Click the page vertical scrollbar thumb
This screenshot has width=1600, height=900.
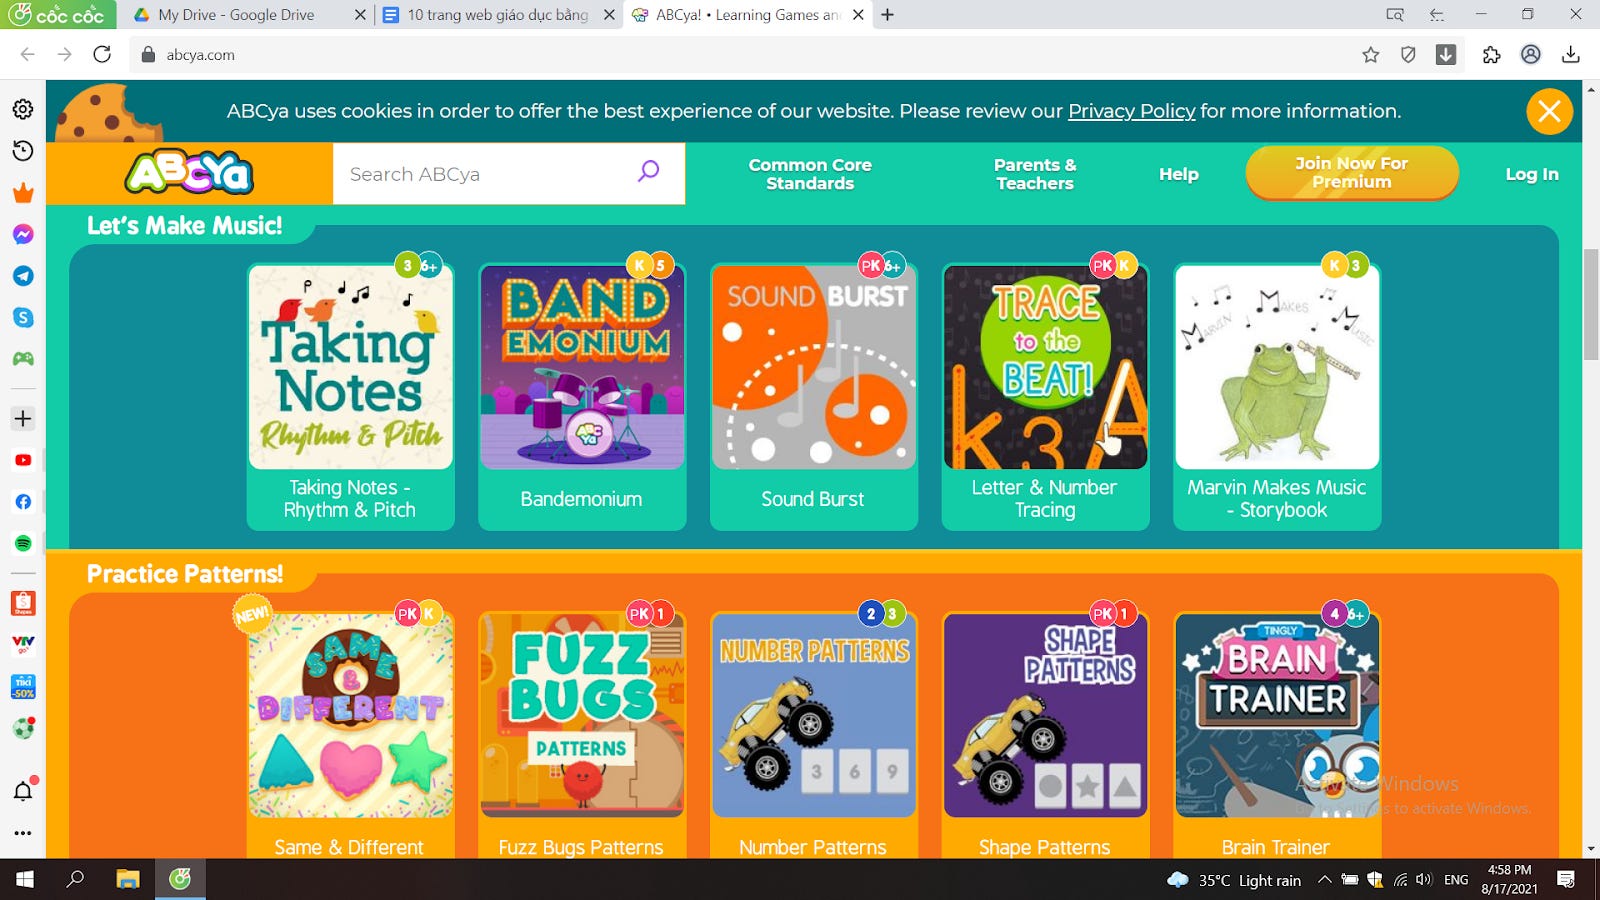[1591, 305]
